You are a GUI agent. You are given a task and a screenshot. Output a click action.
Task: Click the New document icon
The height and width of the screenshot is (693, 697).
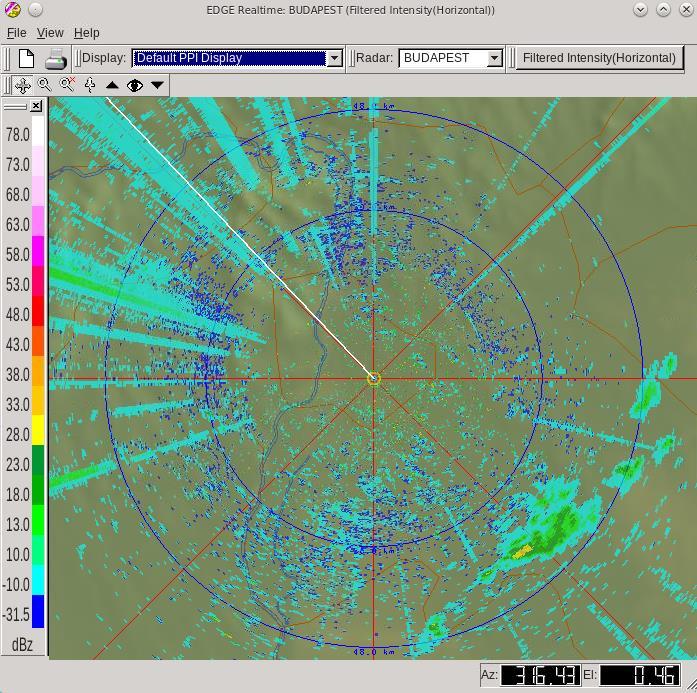click(26, 58)
